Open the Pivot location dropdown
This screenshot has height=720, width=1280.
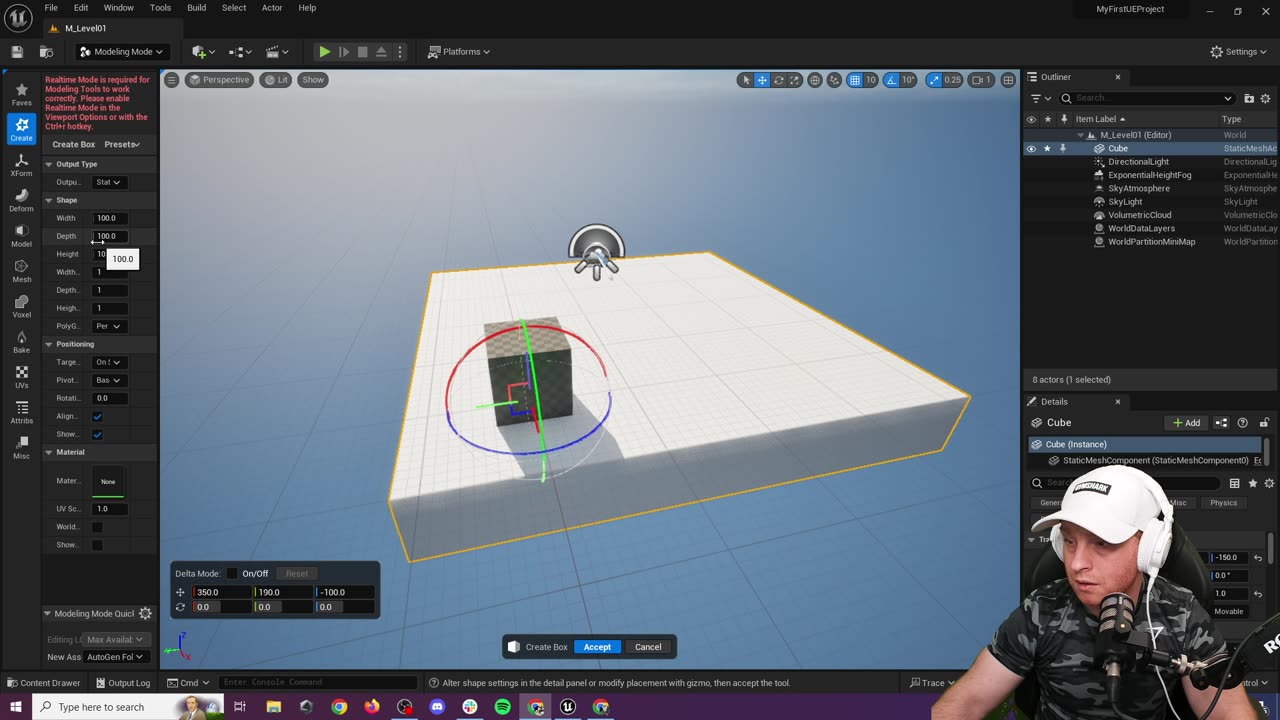click(108, 380)
